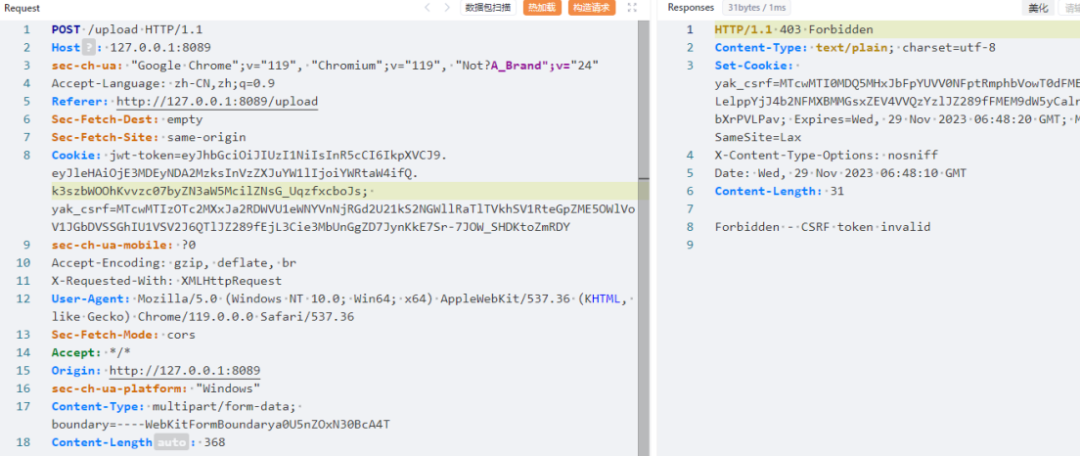The image size is (1080, 456).
Task: Select the 美化 response view button
Action: tap(1037, 8)
